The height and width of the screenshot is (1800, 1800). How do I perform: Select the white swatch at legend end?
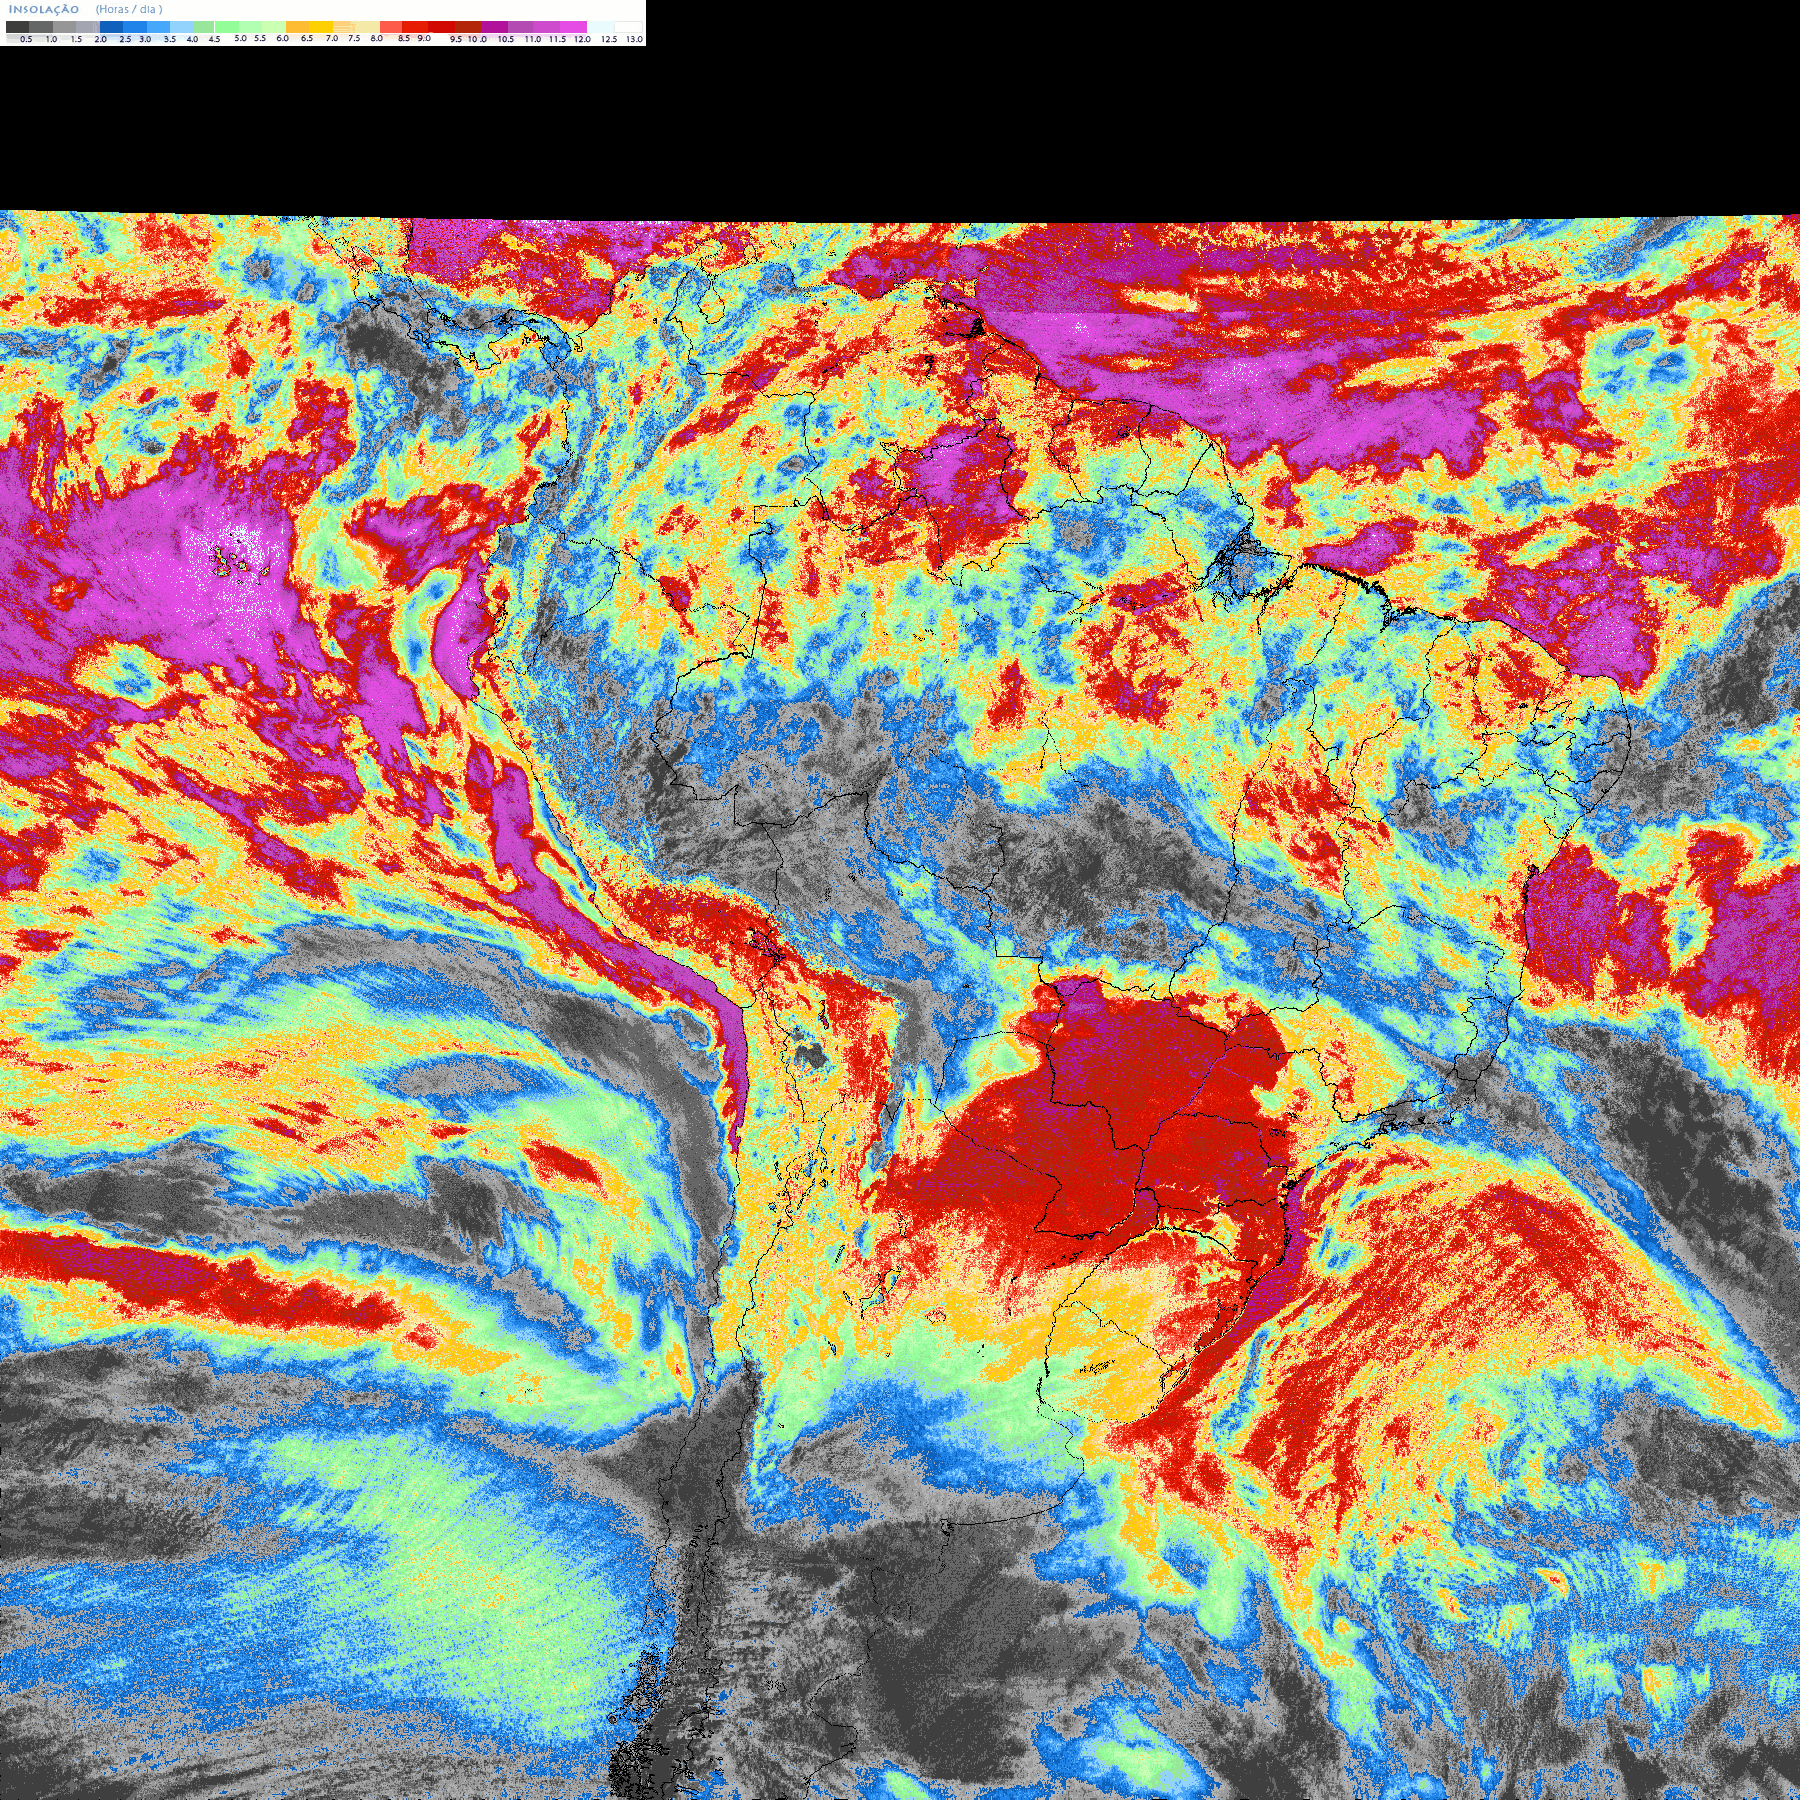[628, 27]
